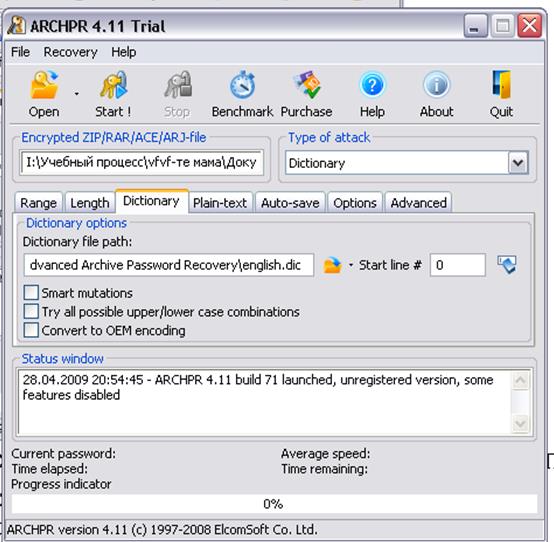The height and width of the screenshot is (542, 554).
Task: Enable Smart mutations checkbox
Action: 31,293
